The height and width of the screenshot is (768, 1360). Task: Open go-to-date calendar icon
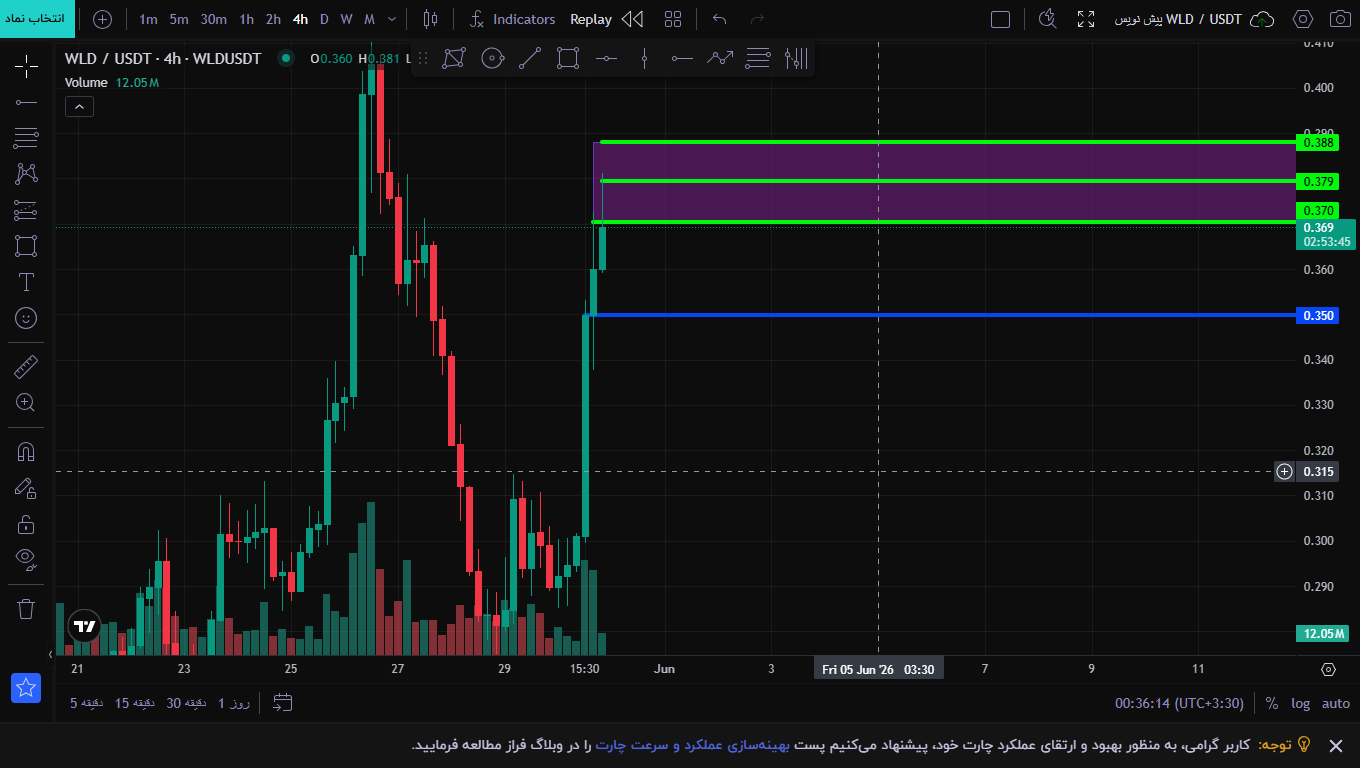click(283, 703)
